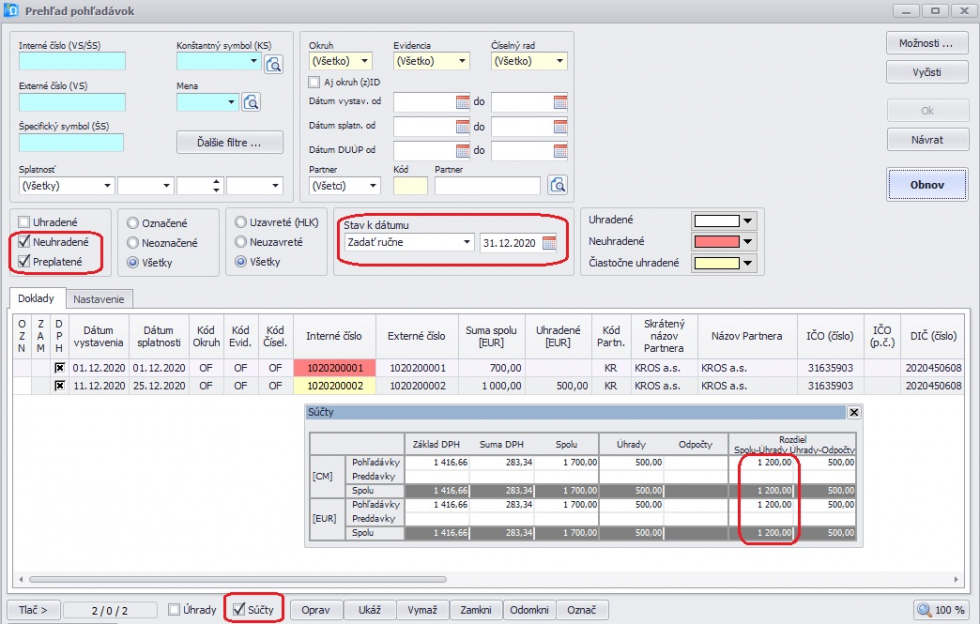Enable the Uhradené checkbox

(x=24, y=222)
